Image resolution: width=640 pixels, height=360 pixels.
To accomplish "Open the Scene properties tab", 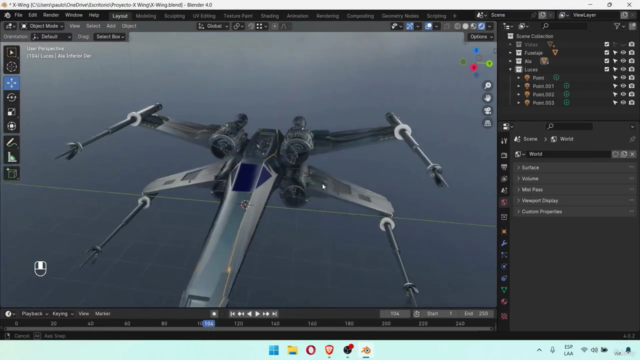I will [x=504, y=191].
